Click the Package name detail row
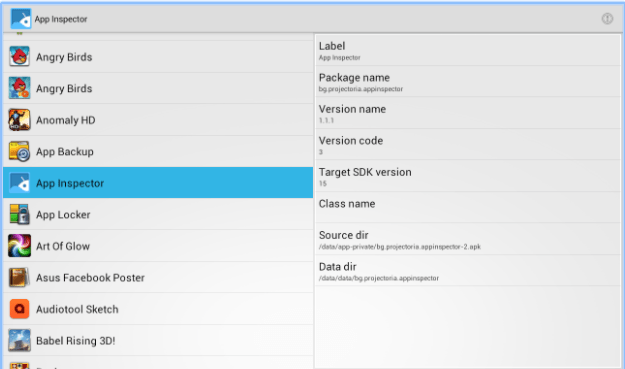Image resolution: width=625 pixels, height=369 pixels. pos(468,82)
